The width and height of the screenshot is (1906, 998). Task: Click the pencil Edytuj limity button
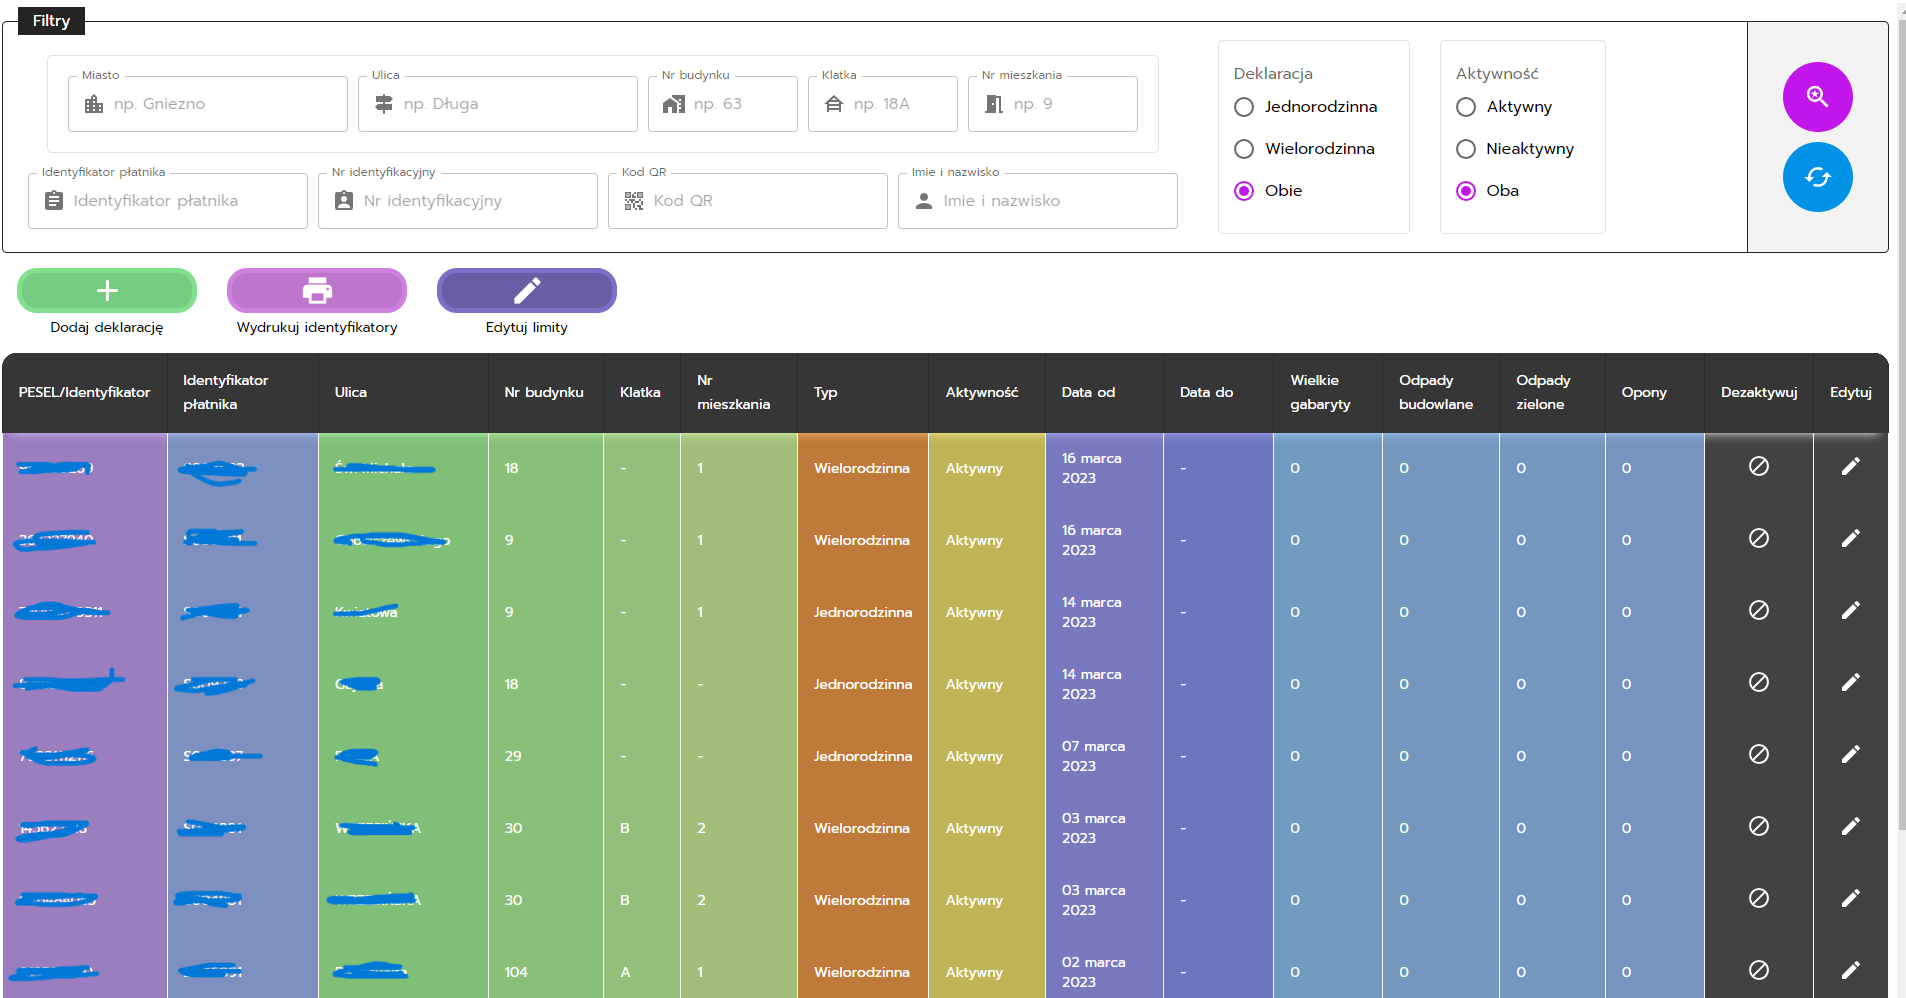[x=527, y=290]
